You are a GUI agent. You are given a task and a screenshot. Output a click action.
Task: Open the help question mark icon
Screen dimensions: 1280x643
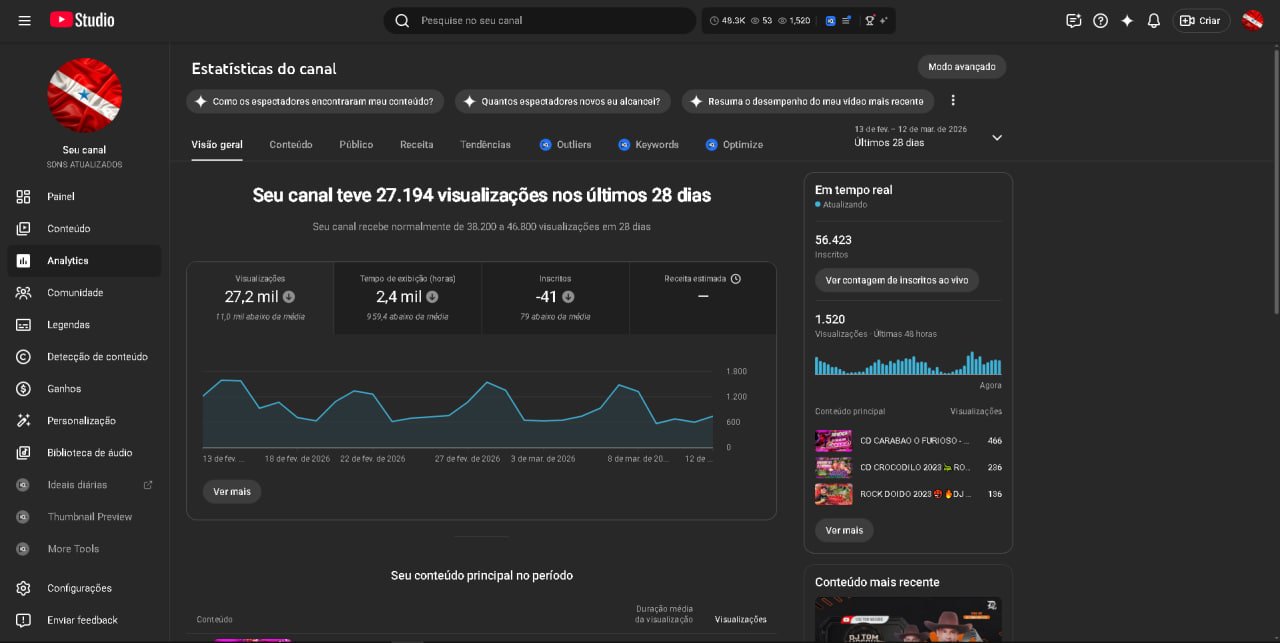pos(1100,20)
